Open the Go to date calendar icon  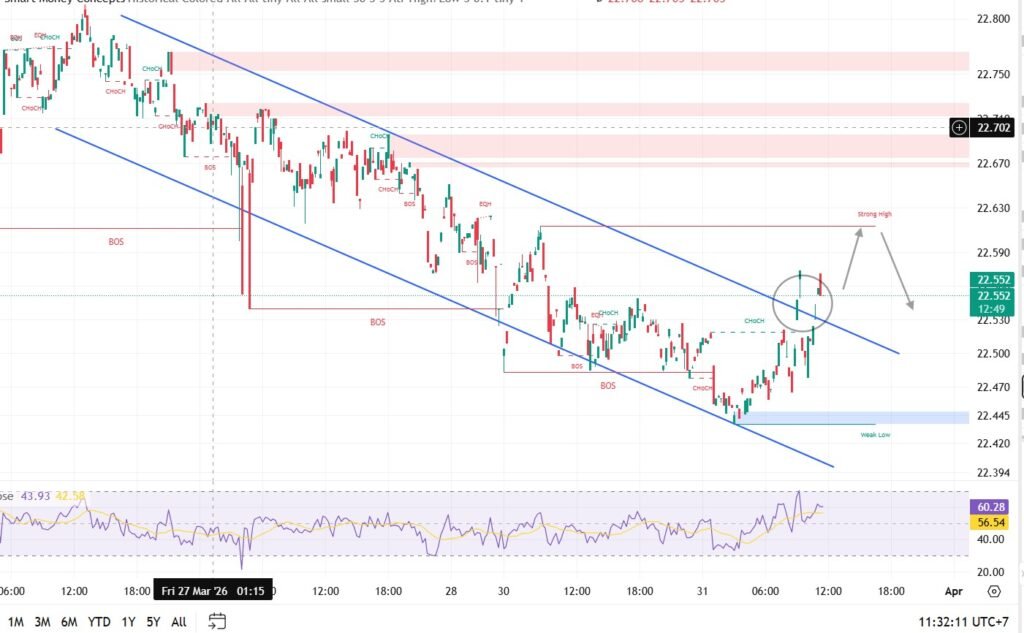point(216,621)
